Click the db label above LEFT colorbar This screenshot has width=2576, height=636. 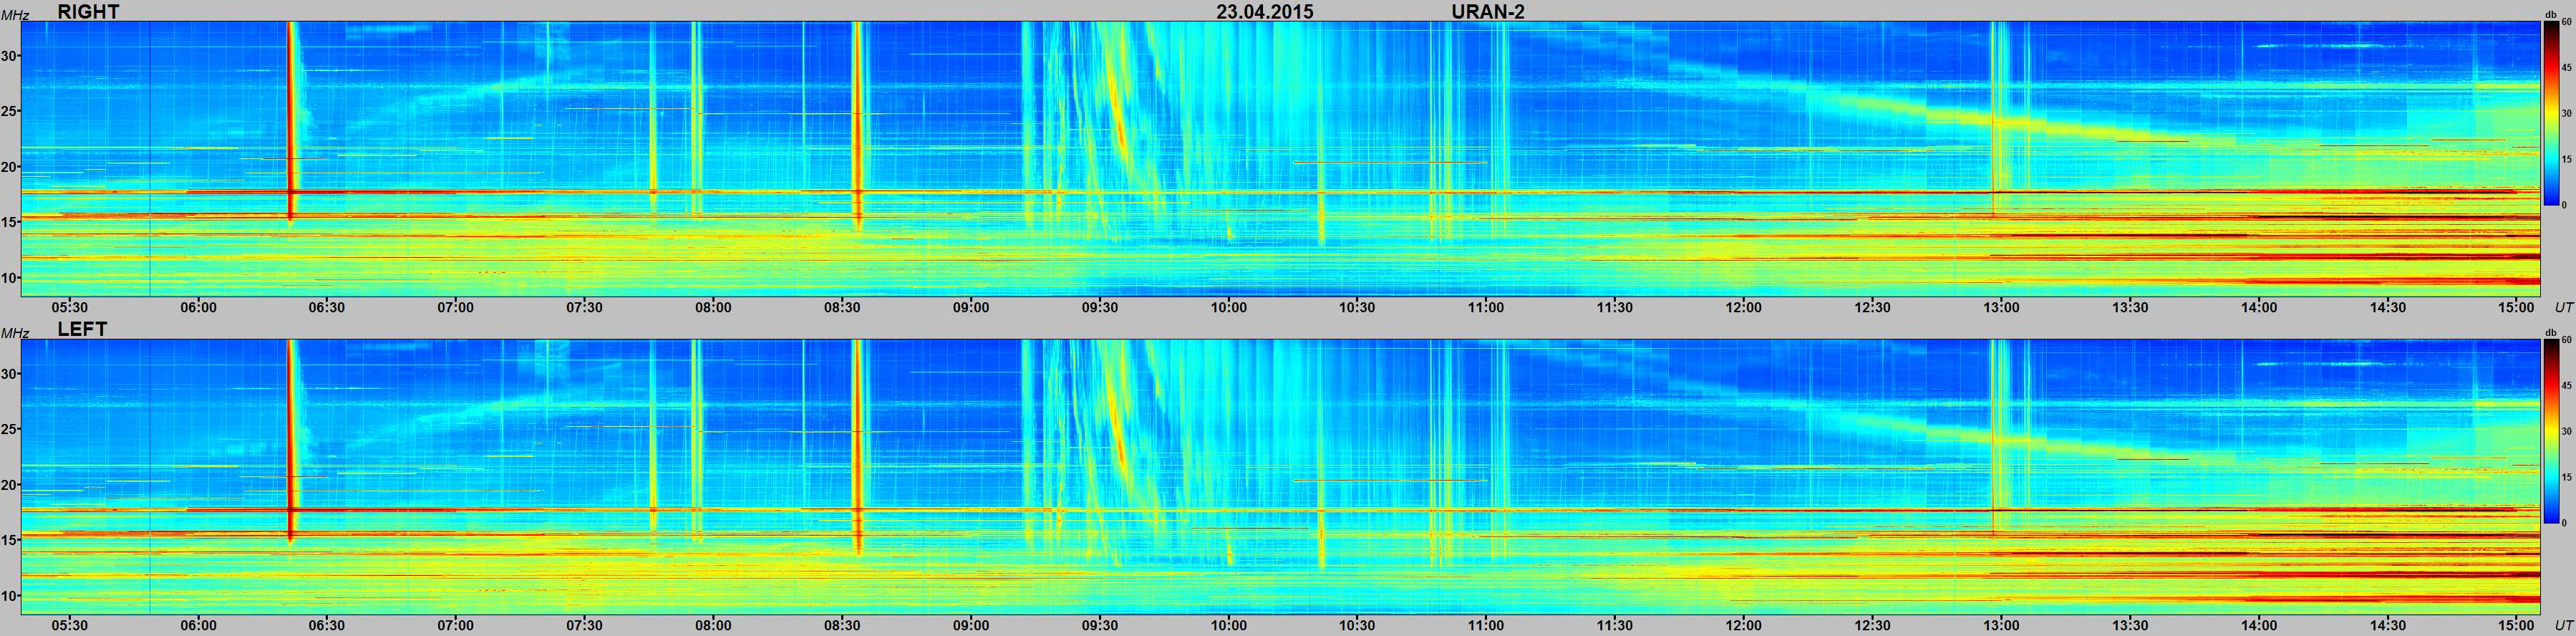(x=2551, y=333)
